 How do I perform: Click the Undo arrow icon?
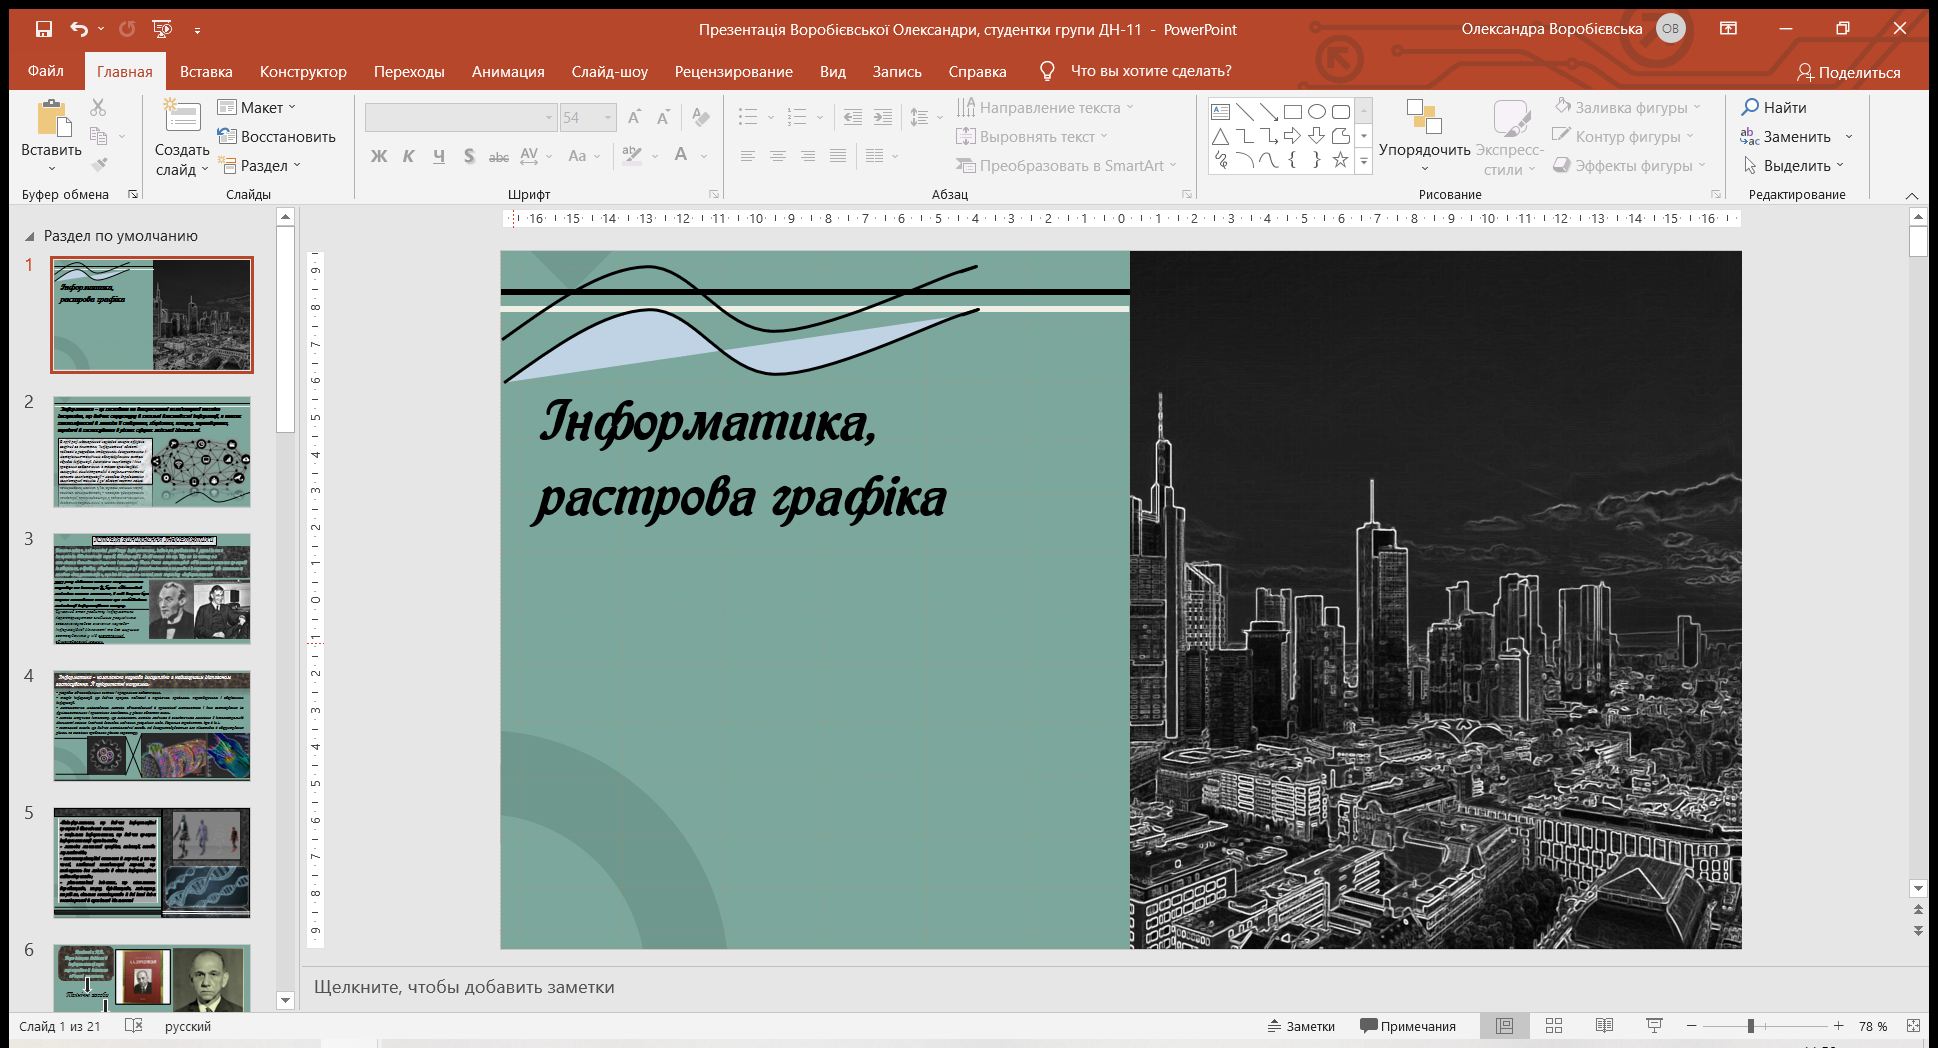click(79, 29)
